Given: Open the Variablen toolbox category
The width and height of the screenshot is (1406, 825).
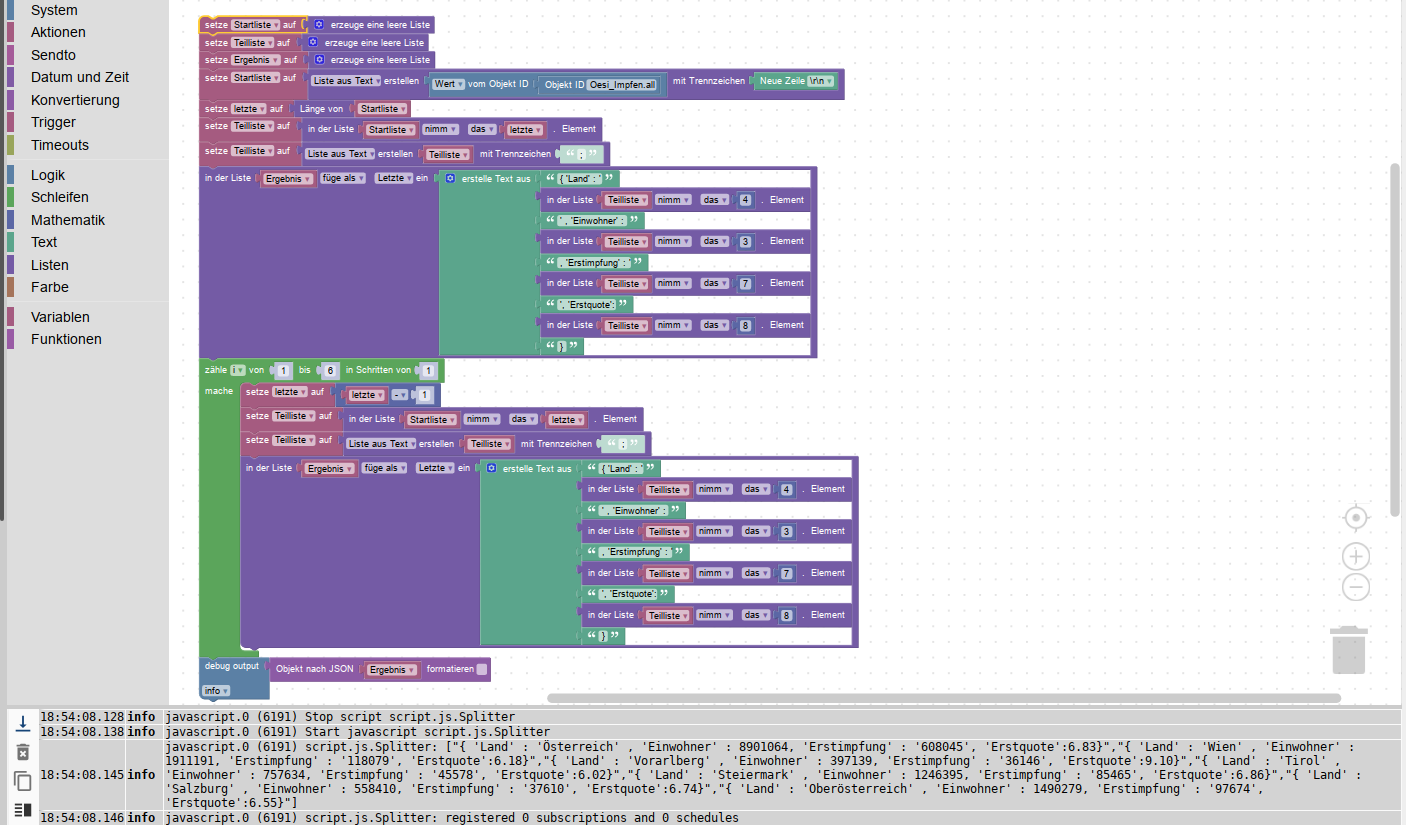Looking at the screenshot, I should click(60, 317).
